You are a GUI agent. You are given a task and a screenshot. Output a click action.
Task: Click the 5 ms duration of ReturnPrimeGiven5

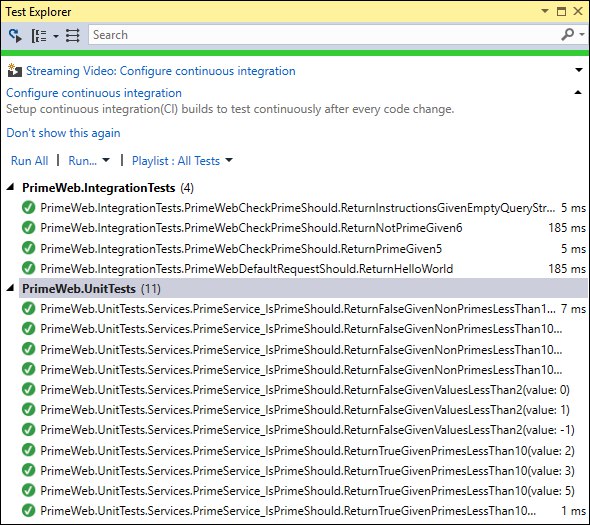pyautogui.click(x=573, y=248)
